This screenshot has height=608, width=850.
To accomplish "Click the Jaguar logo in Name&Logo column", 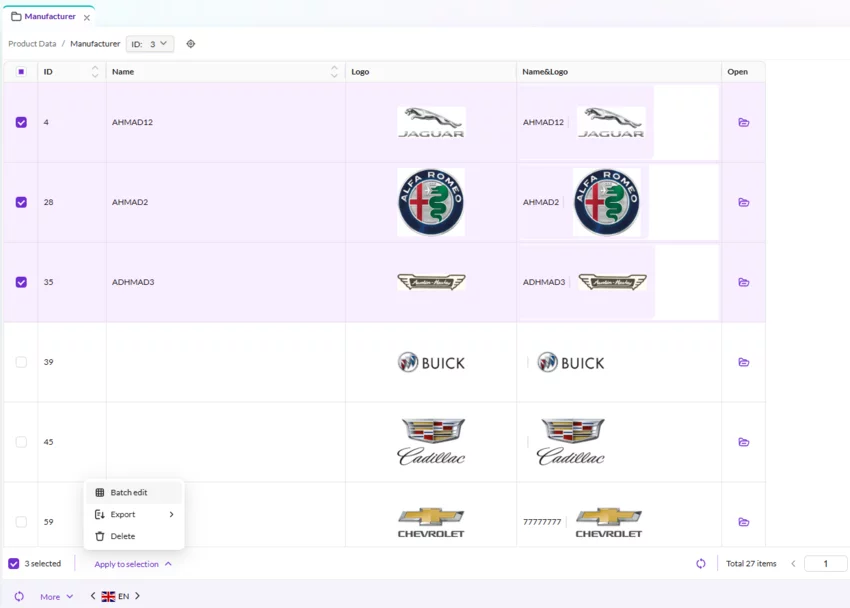I will click(x=611, y=122).
